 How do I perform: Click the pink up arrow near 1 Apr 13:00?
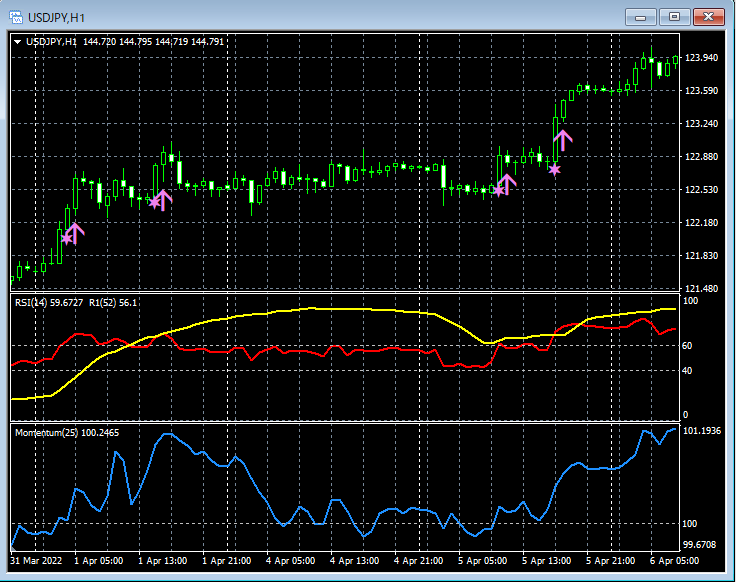tap(163, 200)
